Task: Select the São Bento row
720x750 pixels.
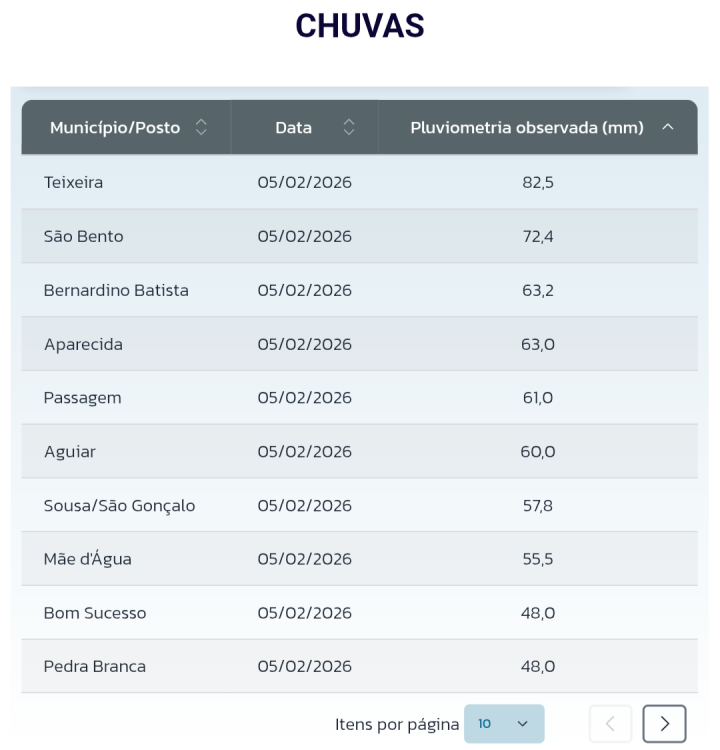Action: pyautogui.click(x=84, y=237)
